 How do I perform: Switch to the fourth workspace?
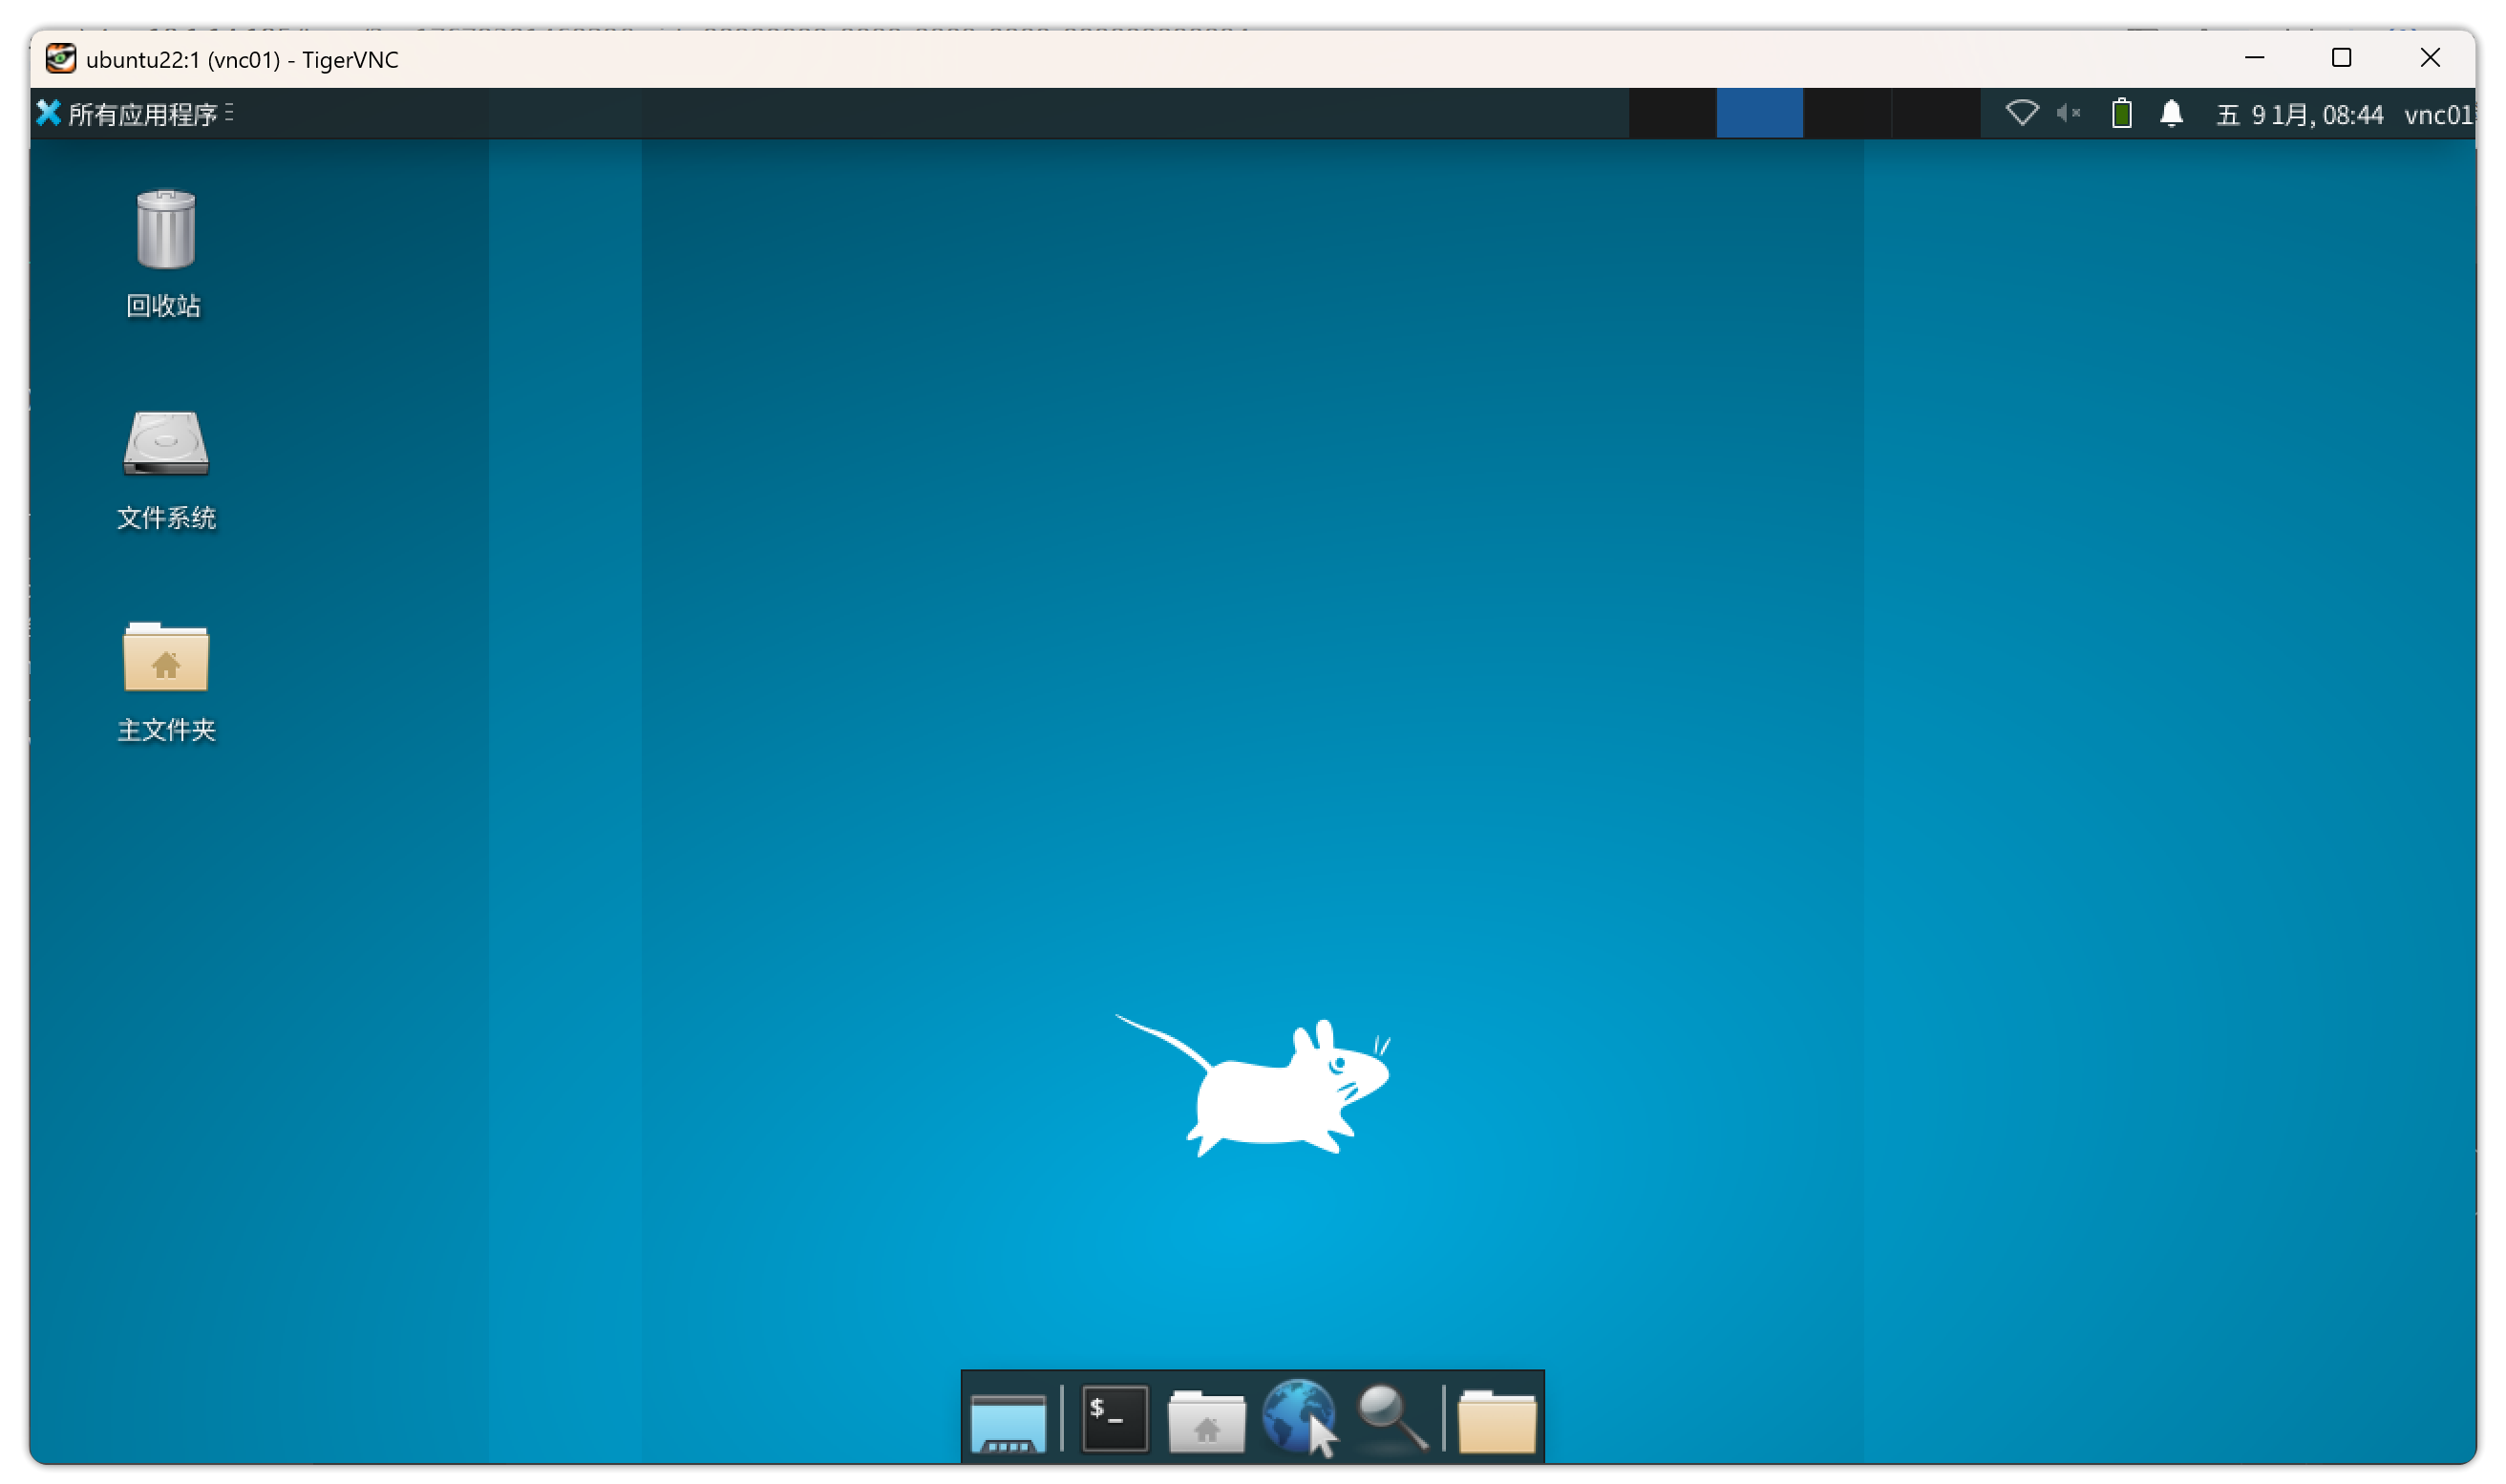click(x=1935, y=113)
